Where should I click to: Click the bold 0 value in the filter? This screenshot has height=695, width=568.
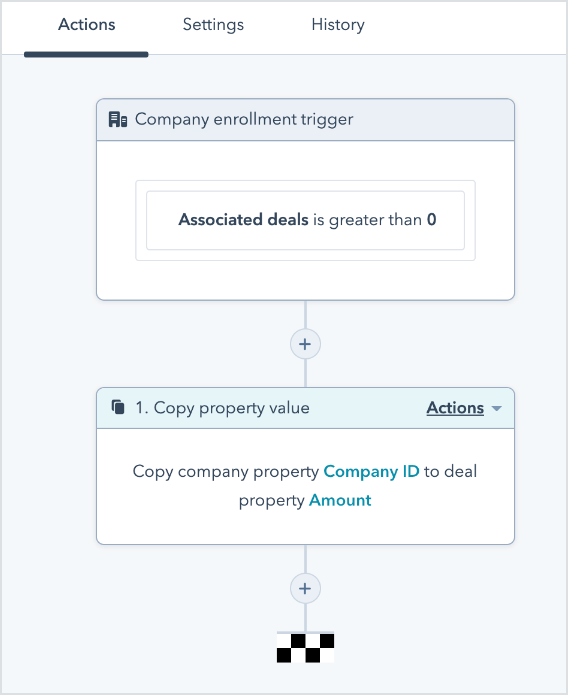tap(431, 220)
